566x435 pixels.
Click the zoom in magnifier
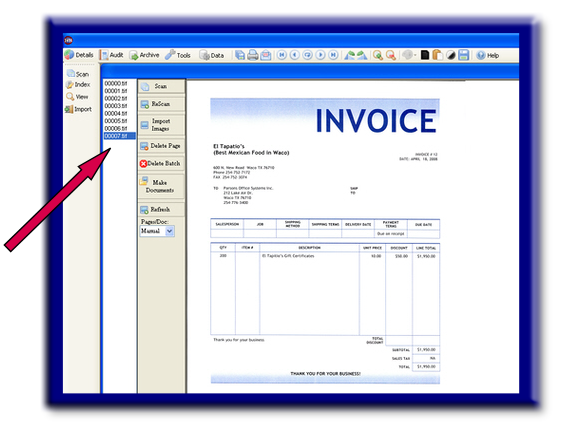tap(378, 55)
